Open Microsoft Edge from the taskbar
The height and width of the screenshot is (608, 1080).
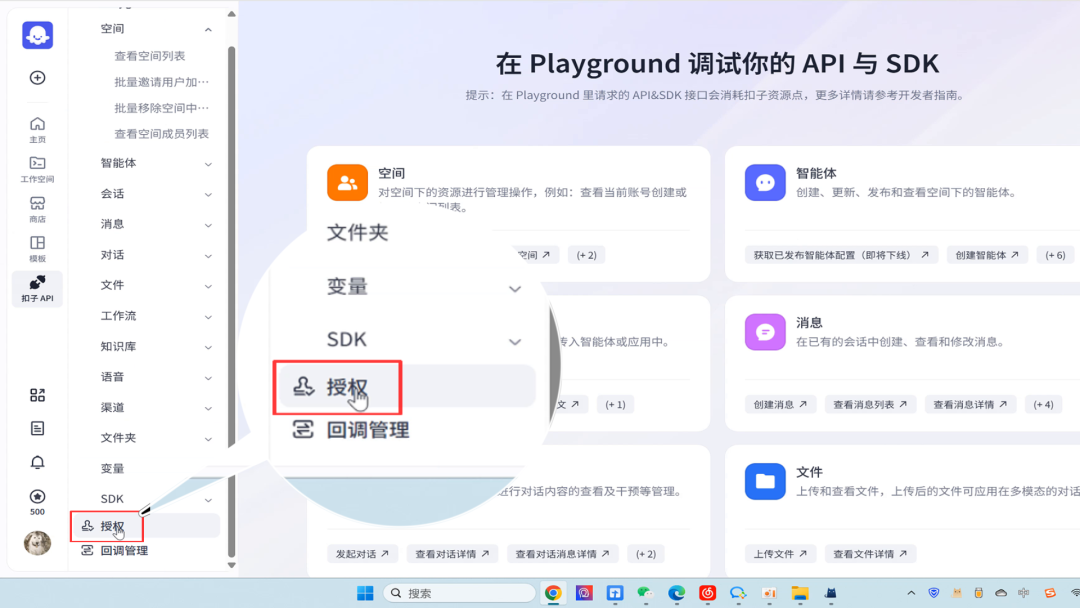click(x=676, y=593)
